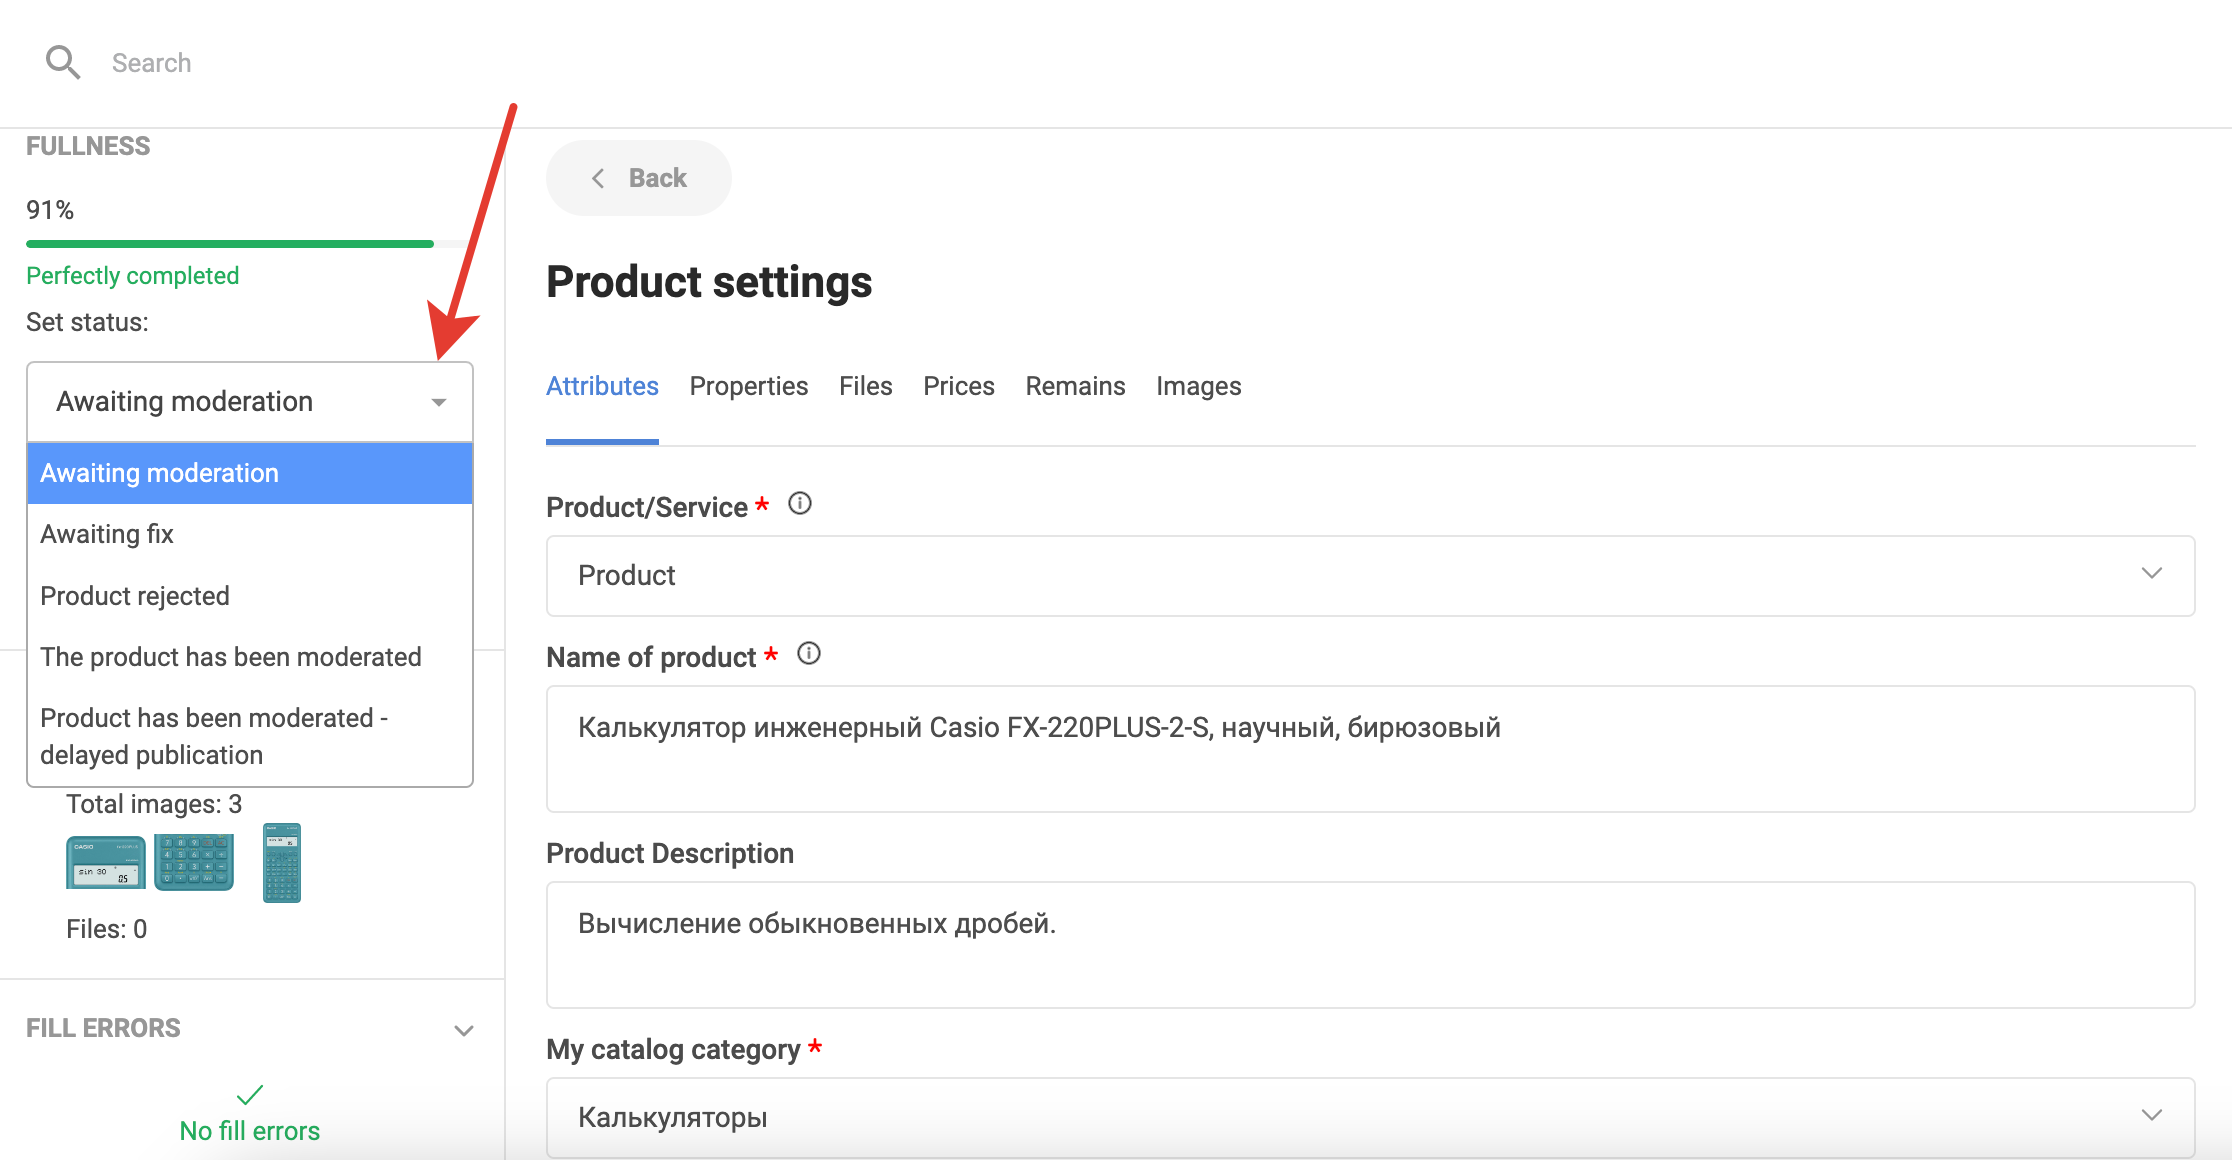The height and width of the screenshot is (1160, 2232).
Task: Click the back arrow chevron icon
Action: pyautogui.click(x=598, y=178)
